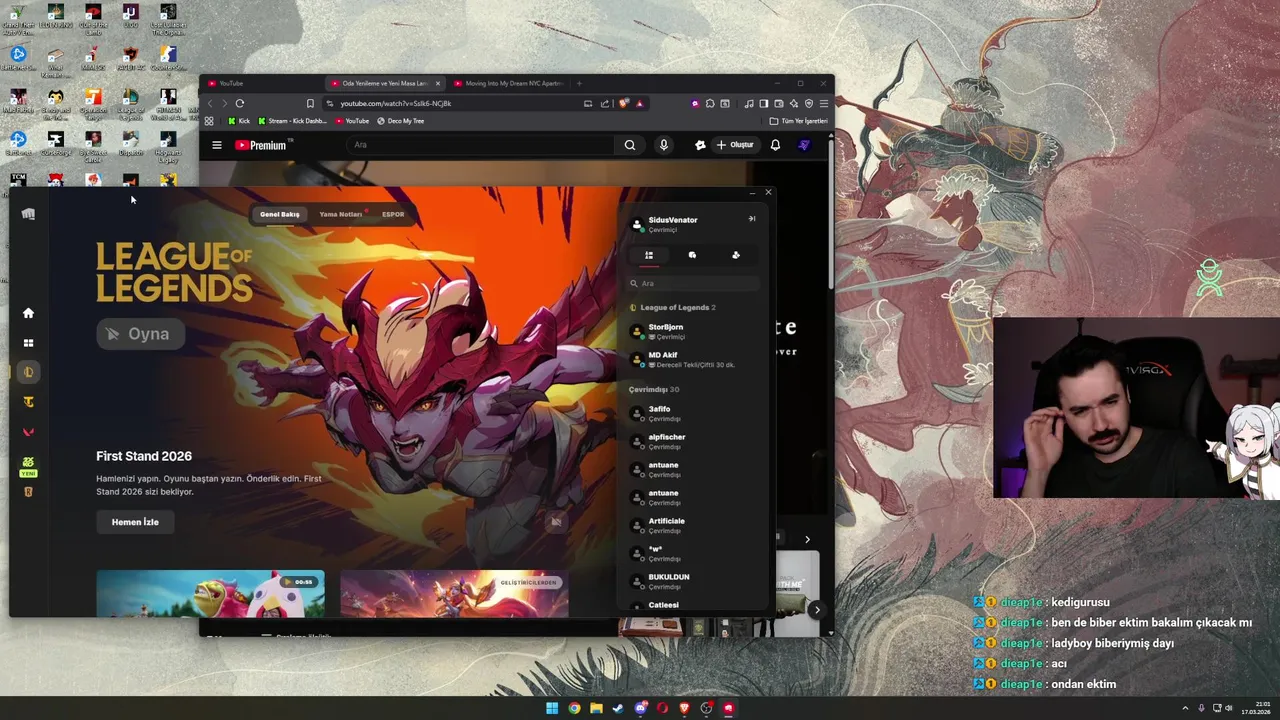Select friend StorBjorn in the list
1280x720 pixels.
point(694,332)
